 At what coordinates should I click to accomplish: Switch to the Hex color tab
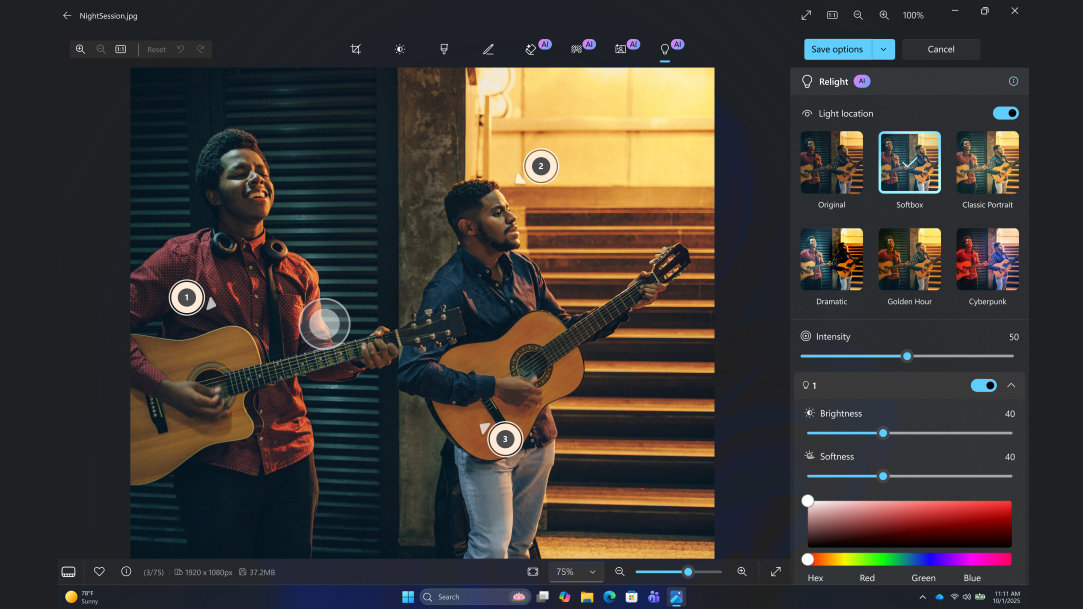816,578
